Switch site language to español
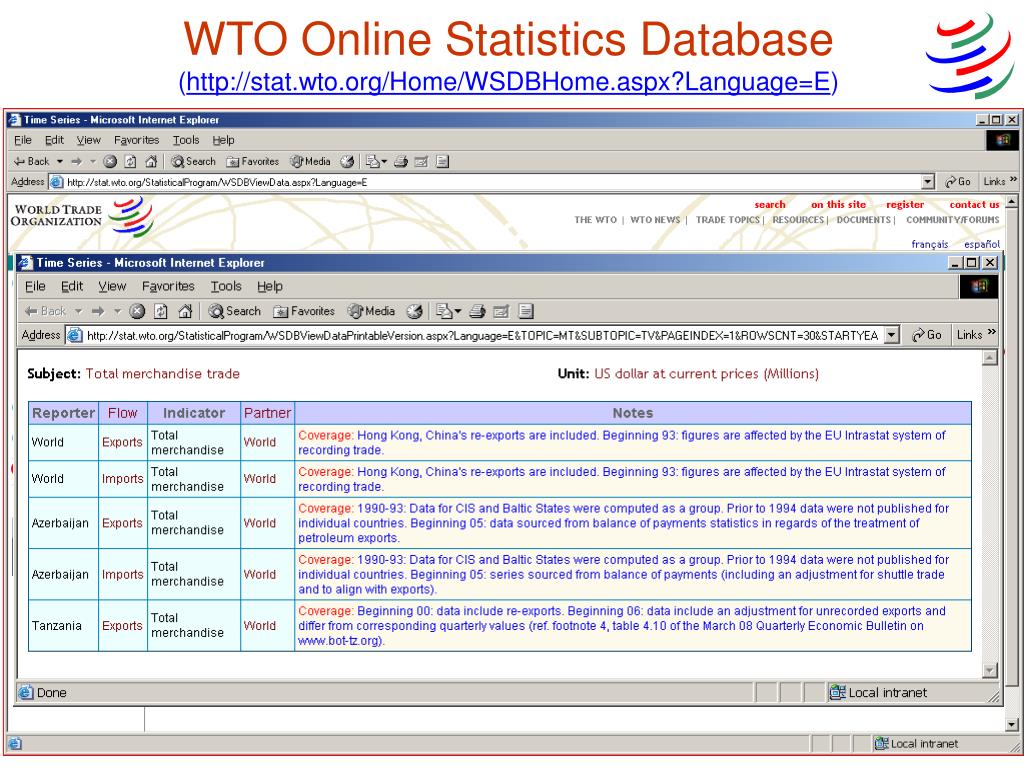Viewport: 1024px width, 768px height. 982,244
